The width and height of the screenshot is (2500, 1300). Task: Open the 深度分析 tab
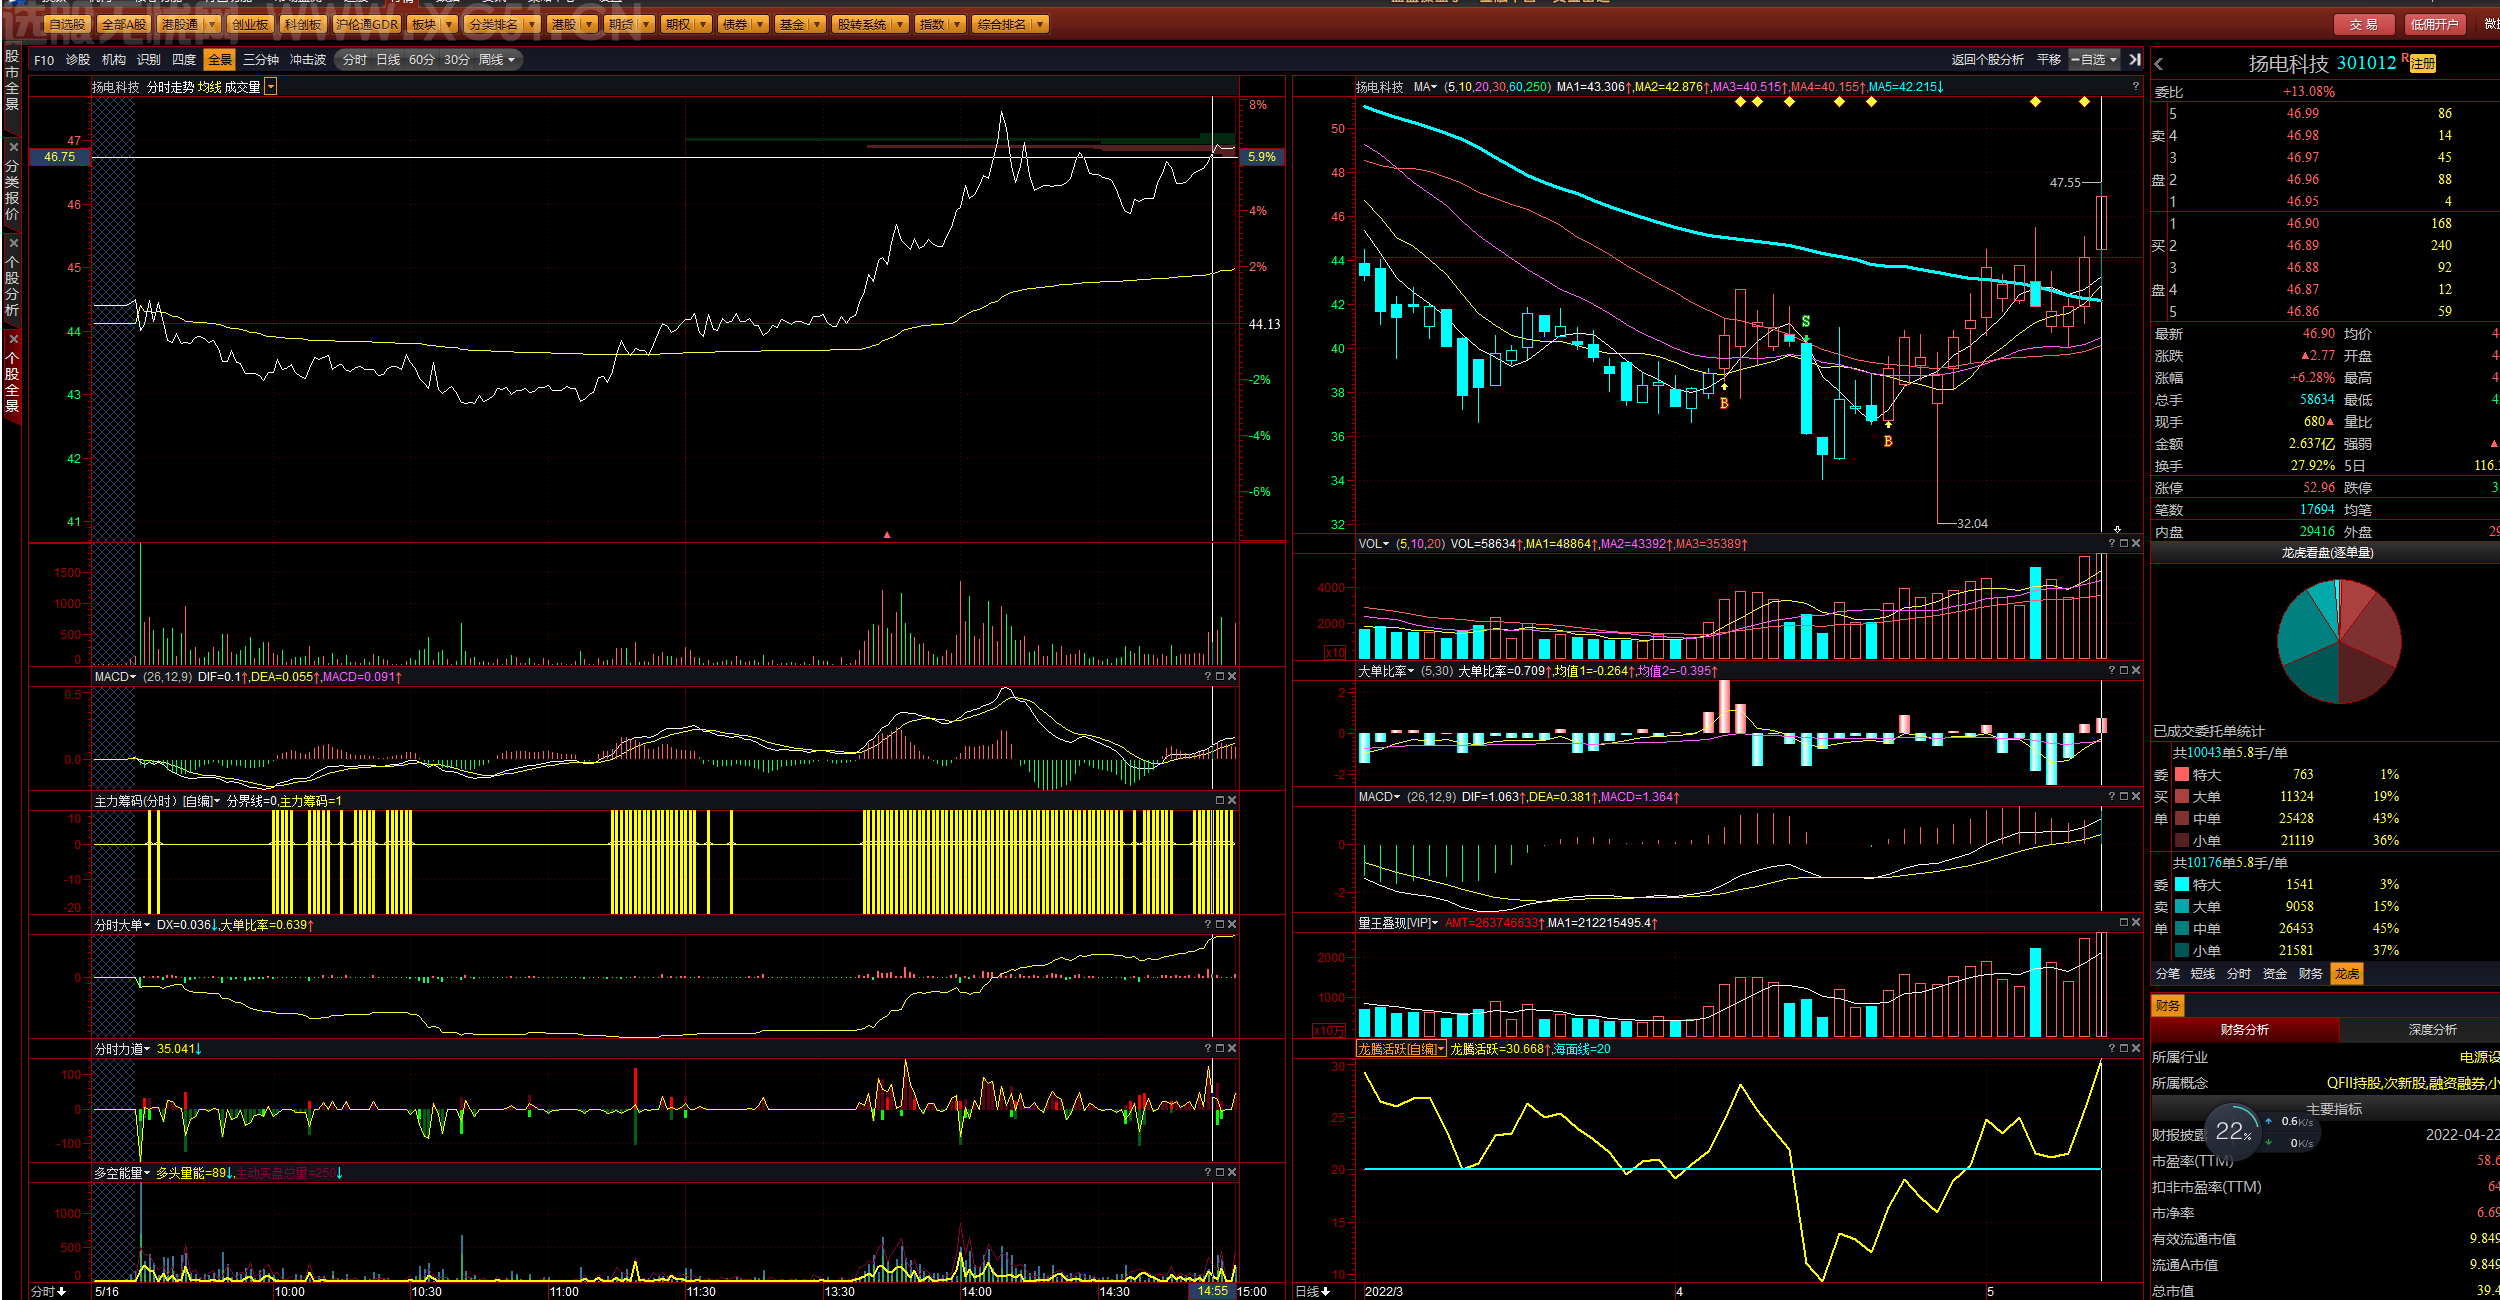(x=2432, y=1029)
